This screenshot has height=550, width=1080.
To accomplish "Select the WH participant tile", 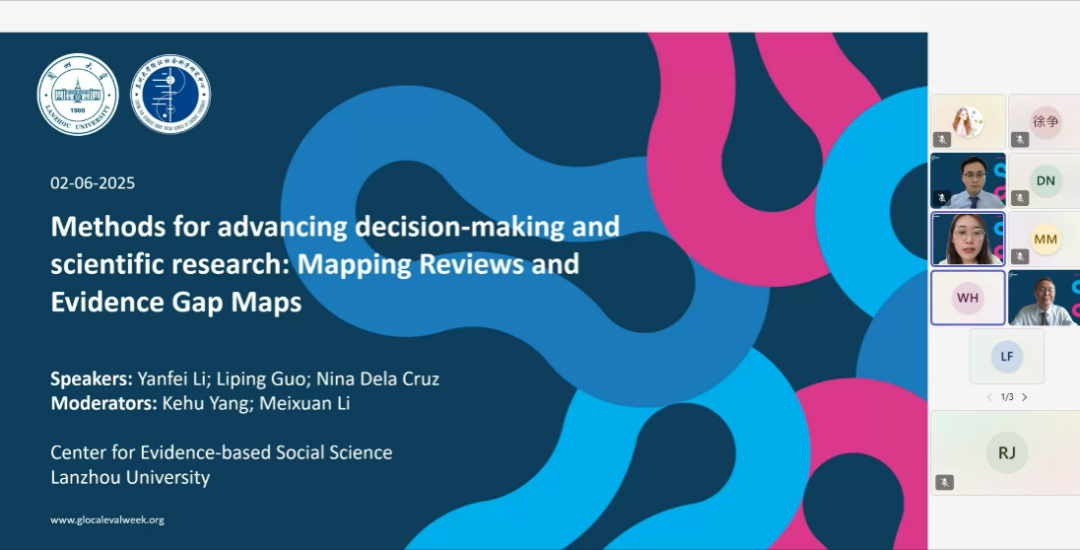I will 967,298.
